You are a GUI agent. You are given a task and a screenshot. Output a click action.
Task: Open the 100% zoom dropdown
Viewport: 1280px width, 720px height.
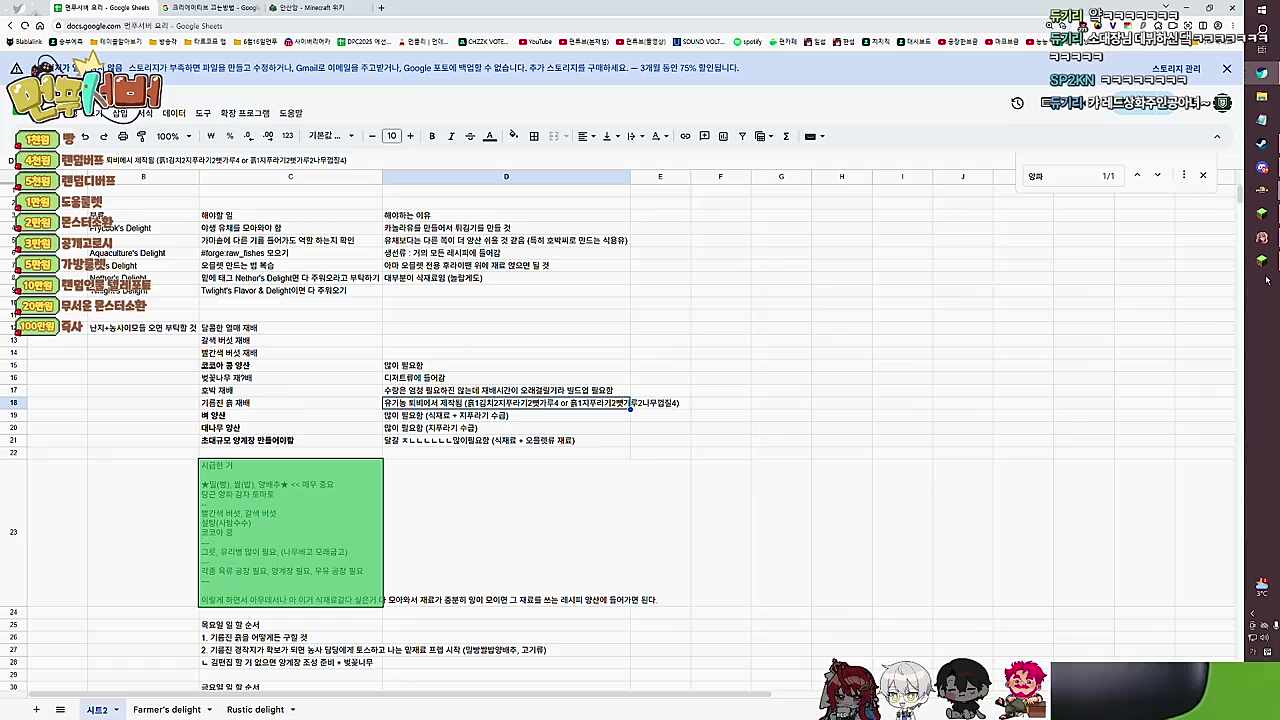tap(173, 136)
